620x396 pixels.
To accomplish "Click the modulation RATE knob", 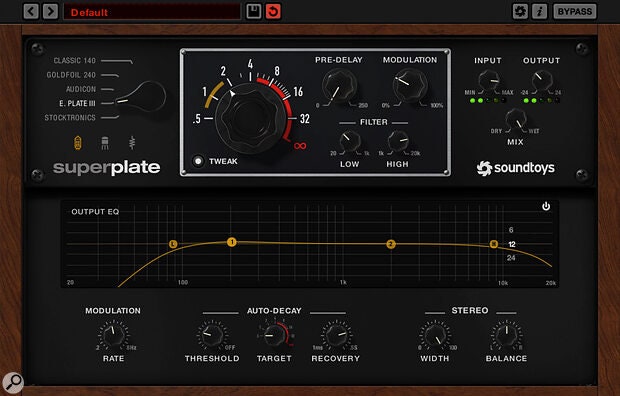I will 114,335.
